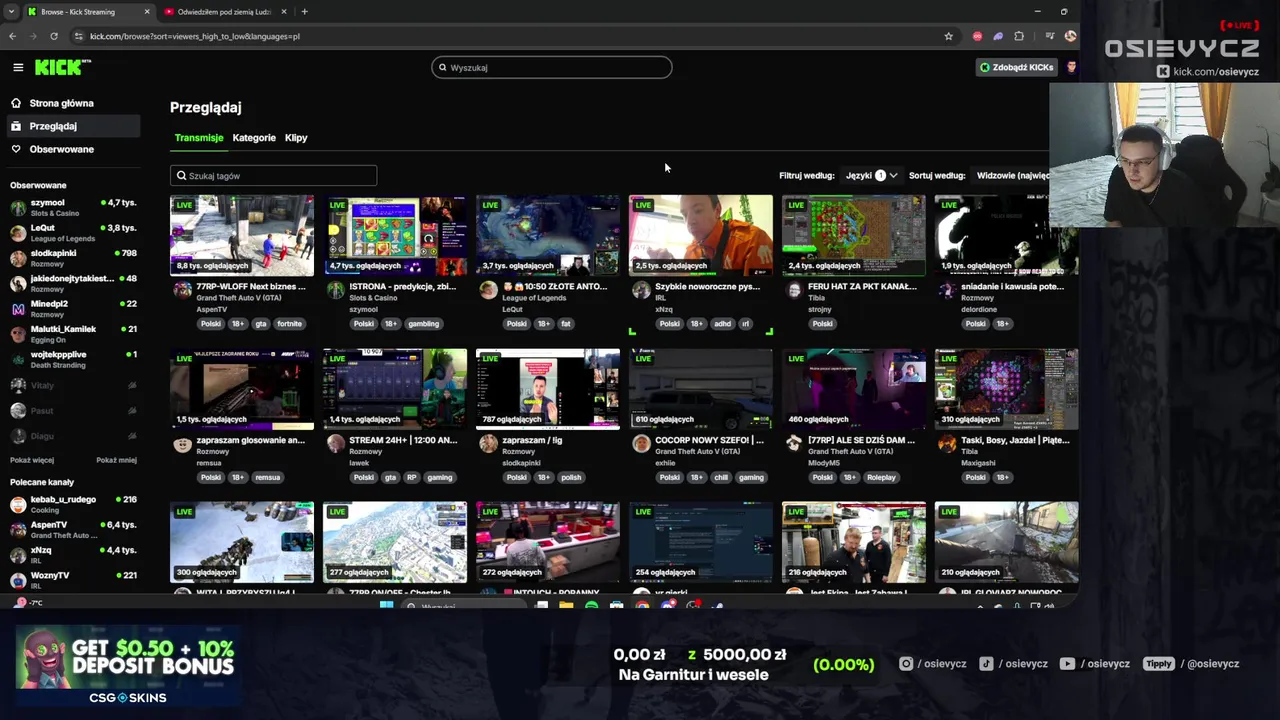Open Minedpl2 followed channel
Viewport: 1280px width, 720px height.
click(x=72, y=308)
